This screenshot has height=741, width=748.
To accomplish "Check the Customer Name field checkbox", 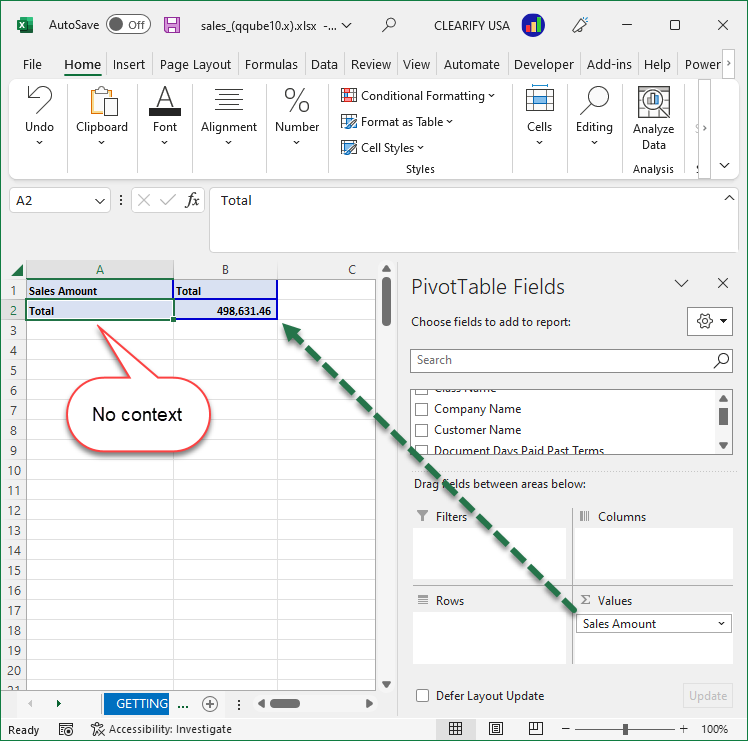I will [x=421, y=430].
